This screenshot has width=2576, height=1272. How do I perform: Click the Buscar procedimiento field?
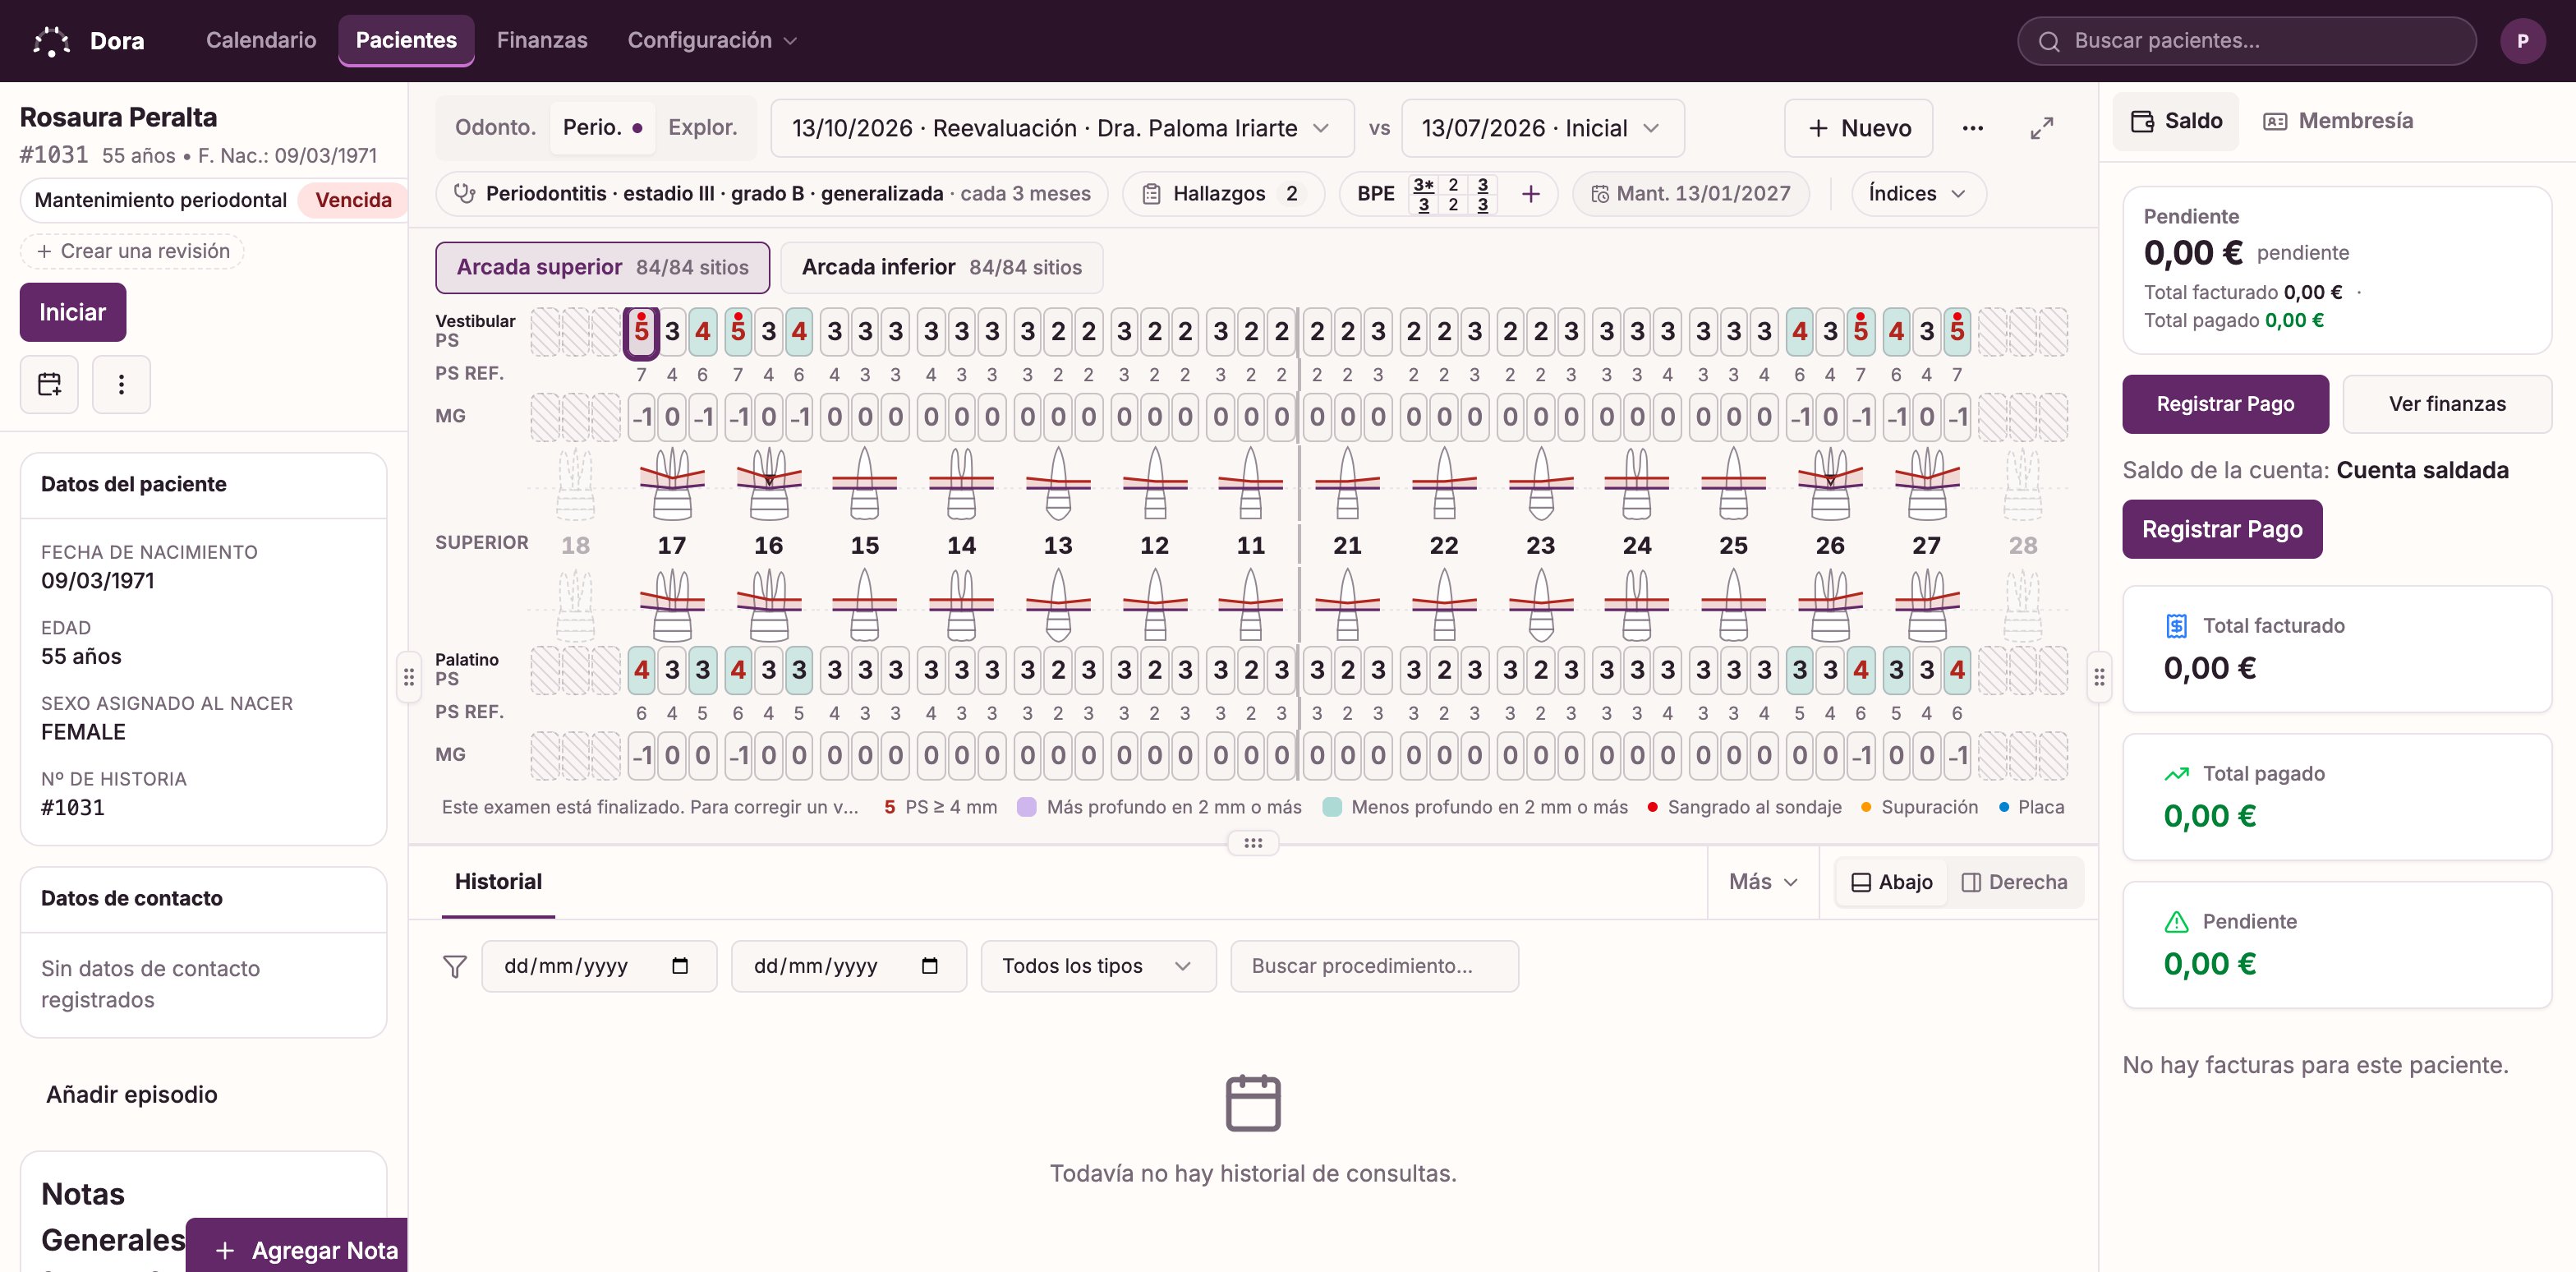pyautogui.click(x=1374, y=966)
